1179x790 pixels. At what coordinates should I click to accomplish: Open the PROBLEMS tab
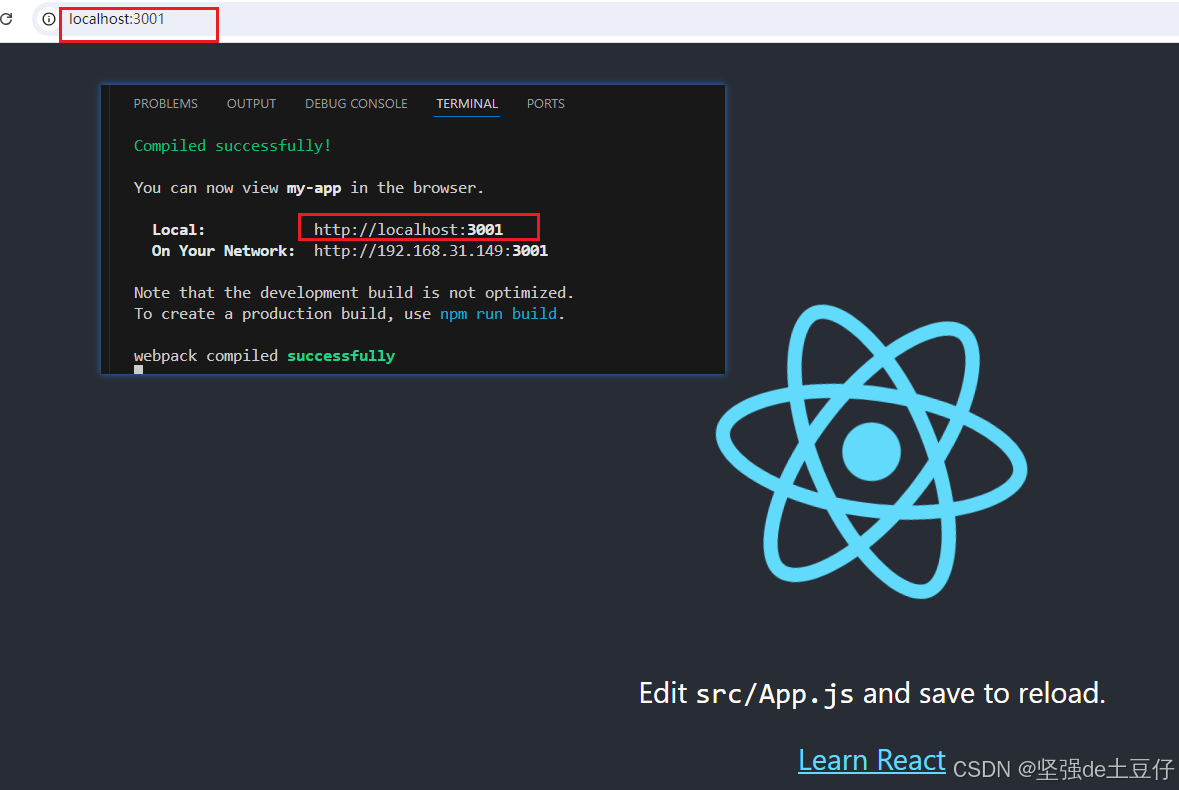point(165,104)
